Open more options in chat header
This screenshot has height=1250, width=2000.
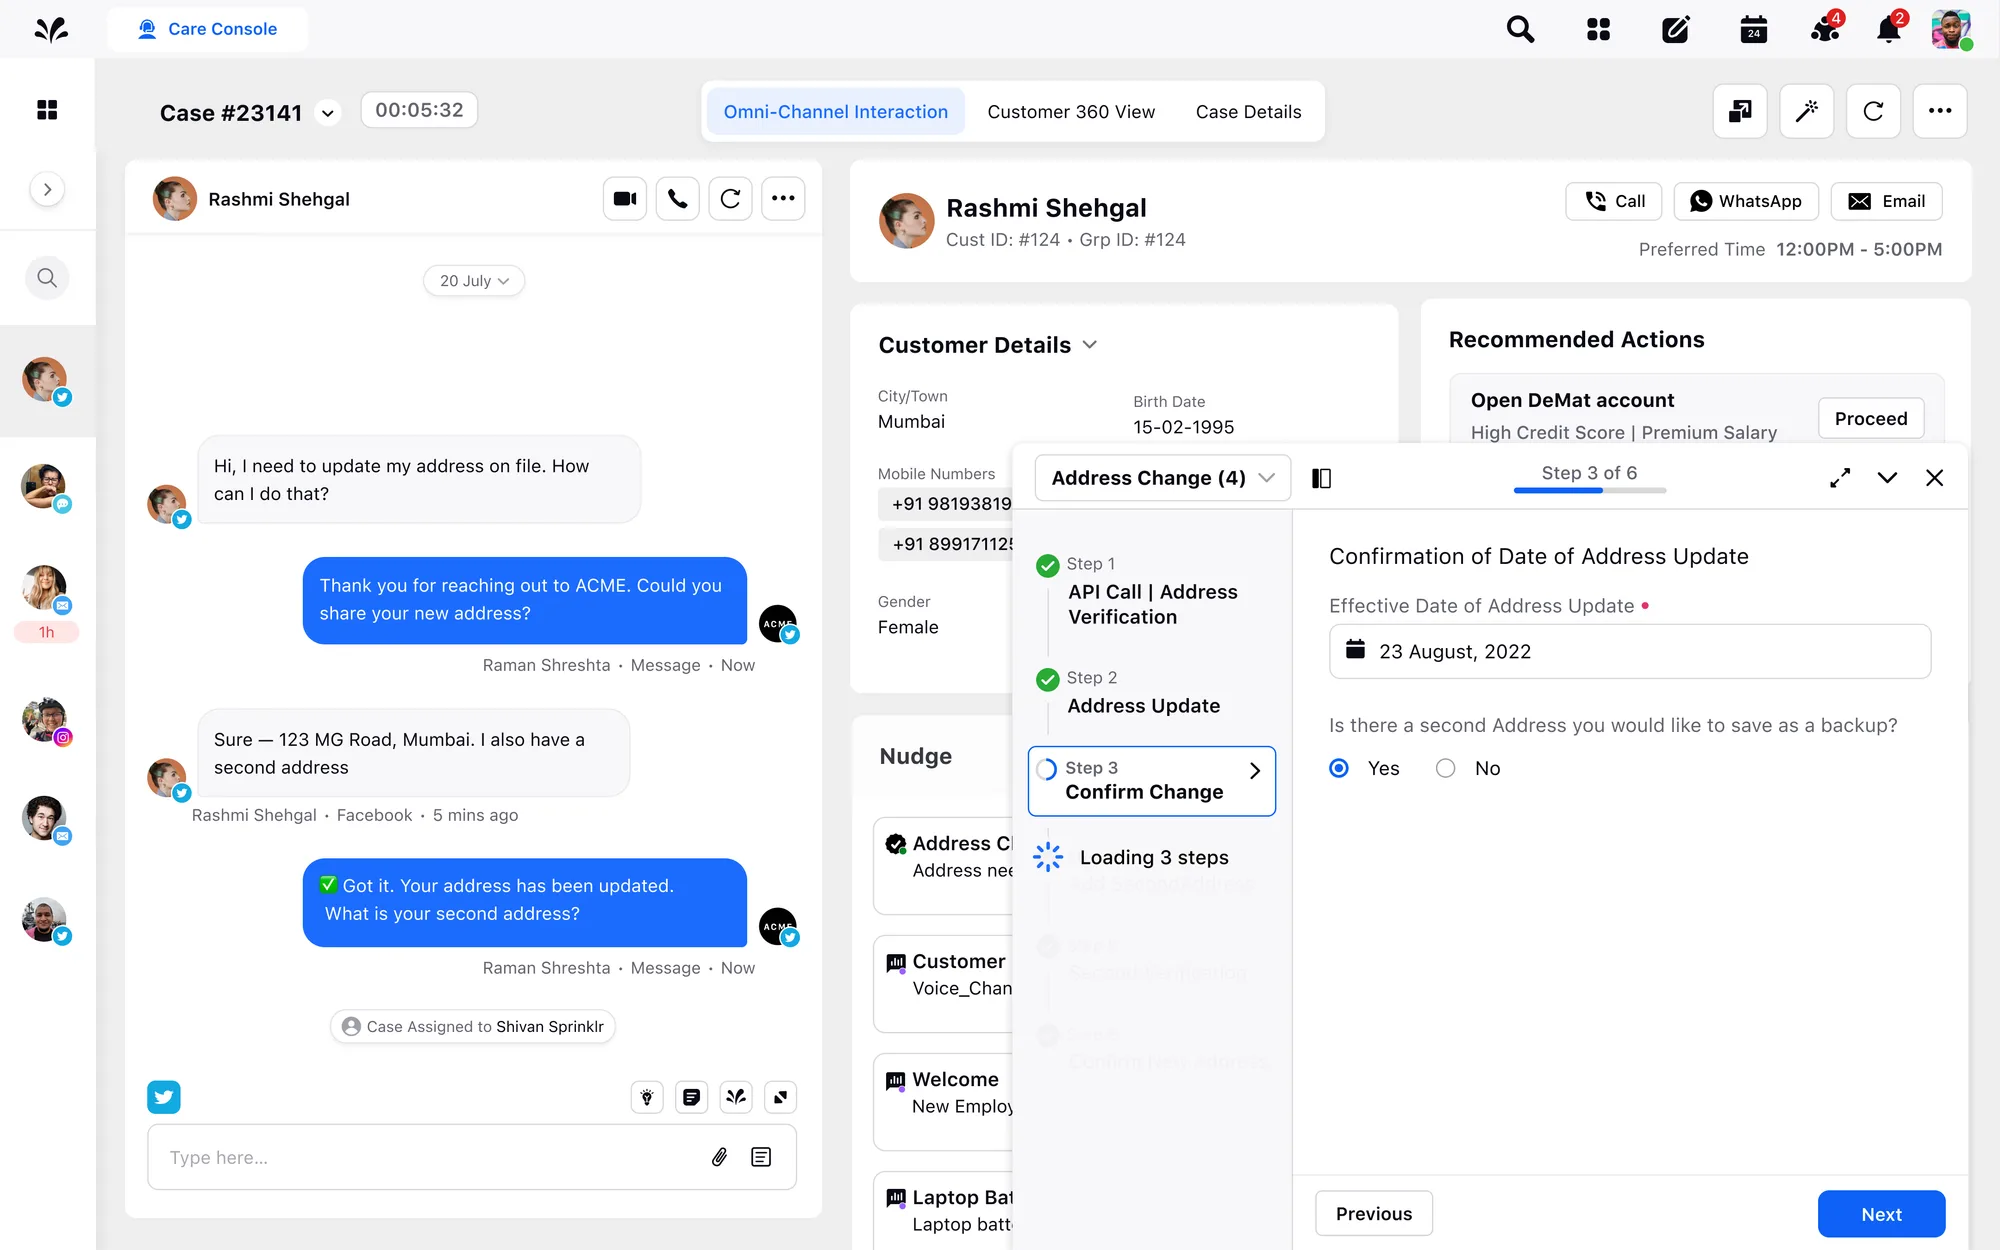pyautogui.click(x=784, y=199)
